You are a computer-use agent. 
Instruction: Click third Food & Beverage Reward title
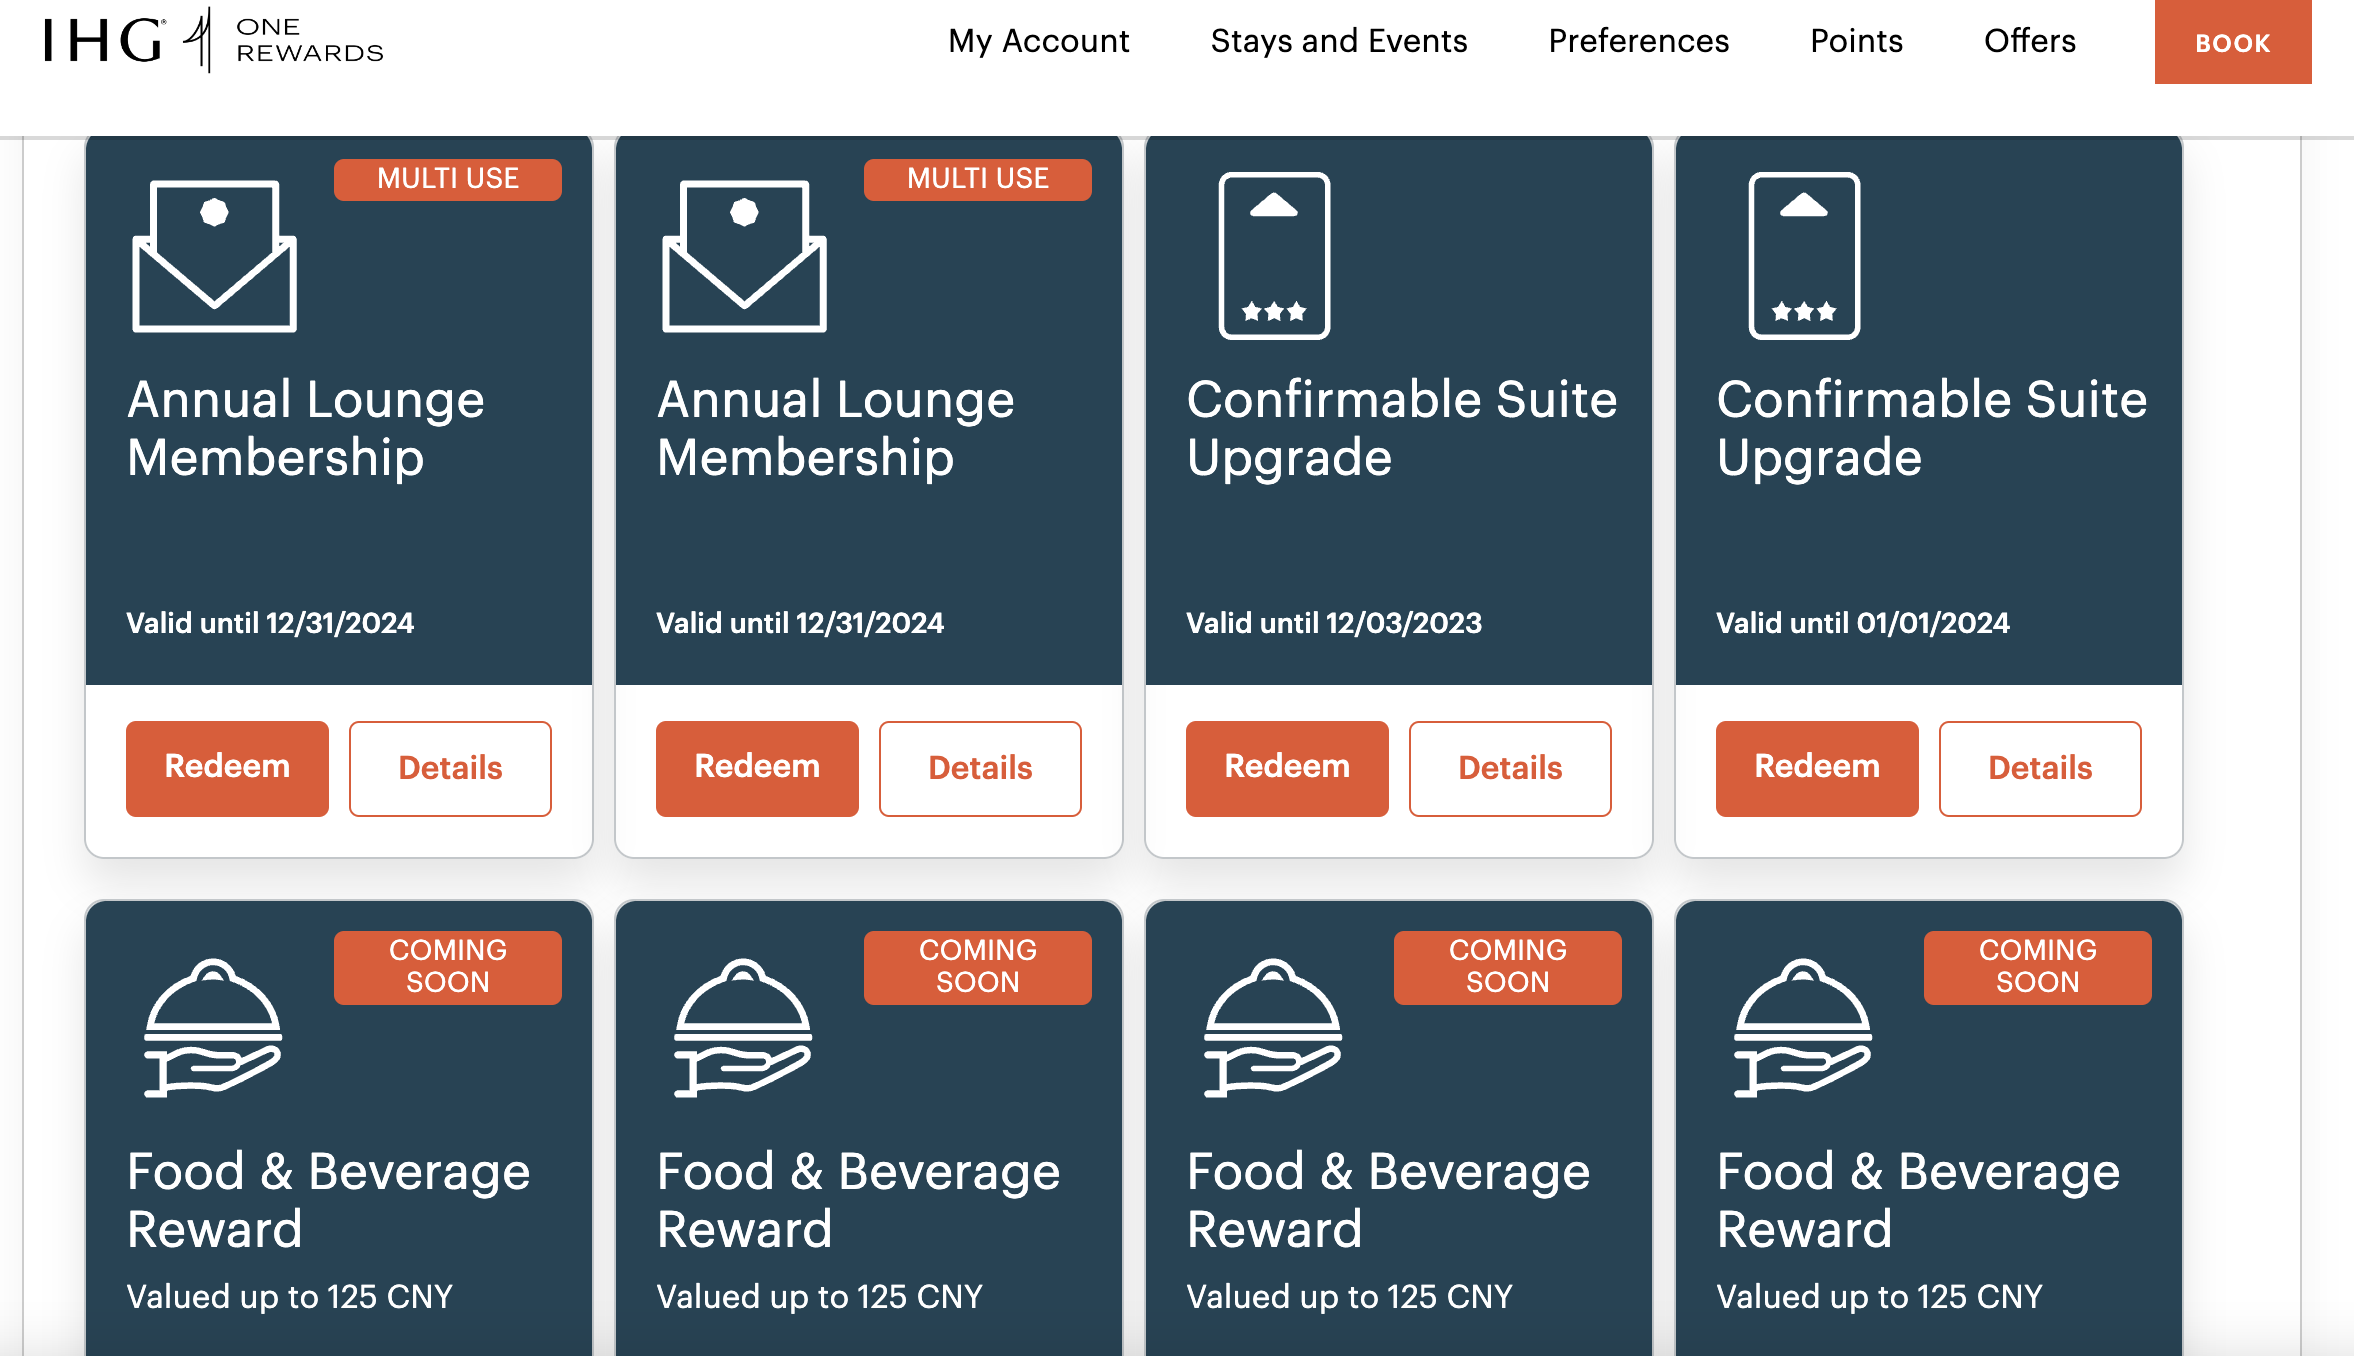click(x=1388, y=1200)
